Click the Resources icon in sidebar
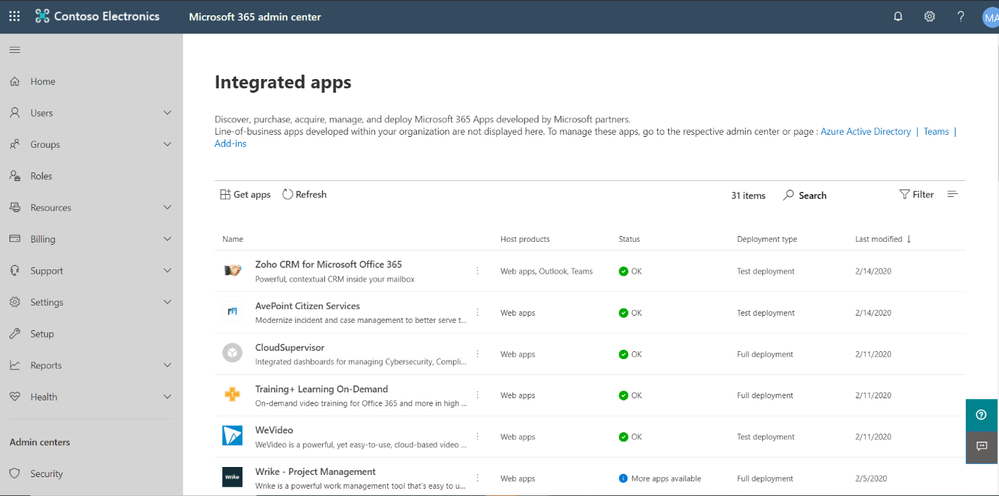 (15, 208)
